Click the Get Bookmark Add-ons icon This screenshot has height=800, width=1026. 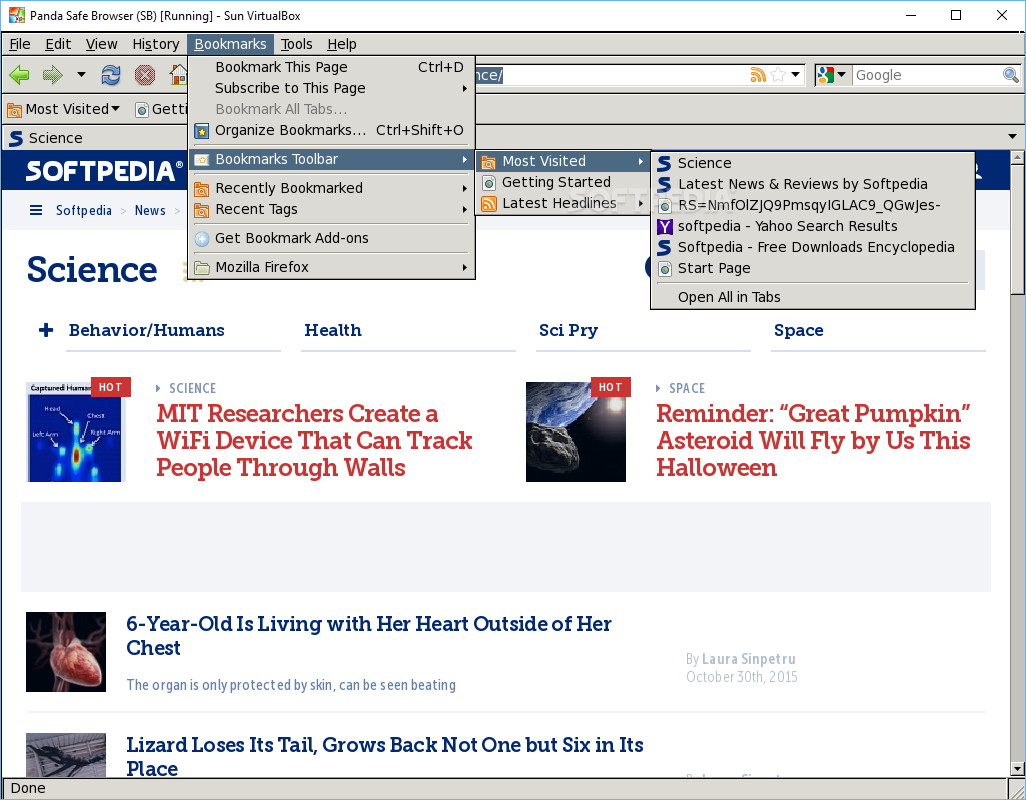point(202,239)
